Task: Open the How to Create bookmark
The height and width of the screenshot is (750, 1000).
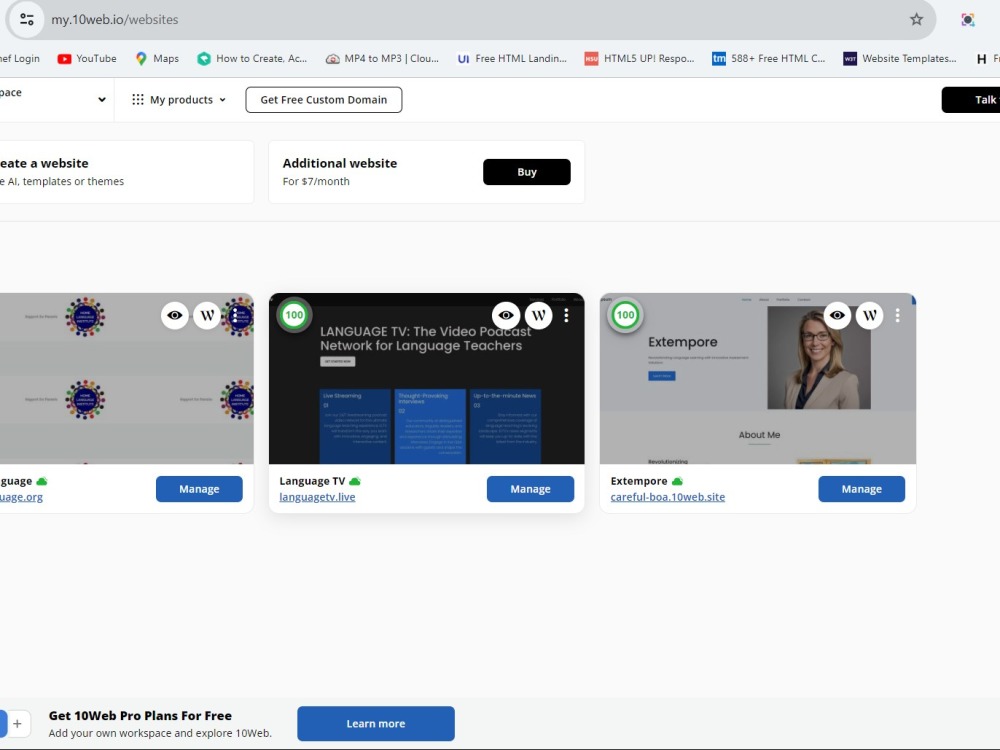Action: [x=252, y=59]
